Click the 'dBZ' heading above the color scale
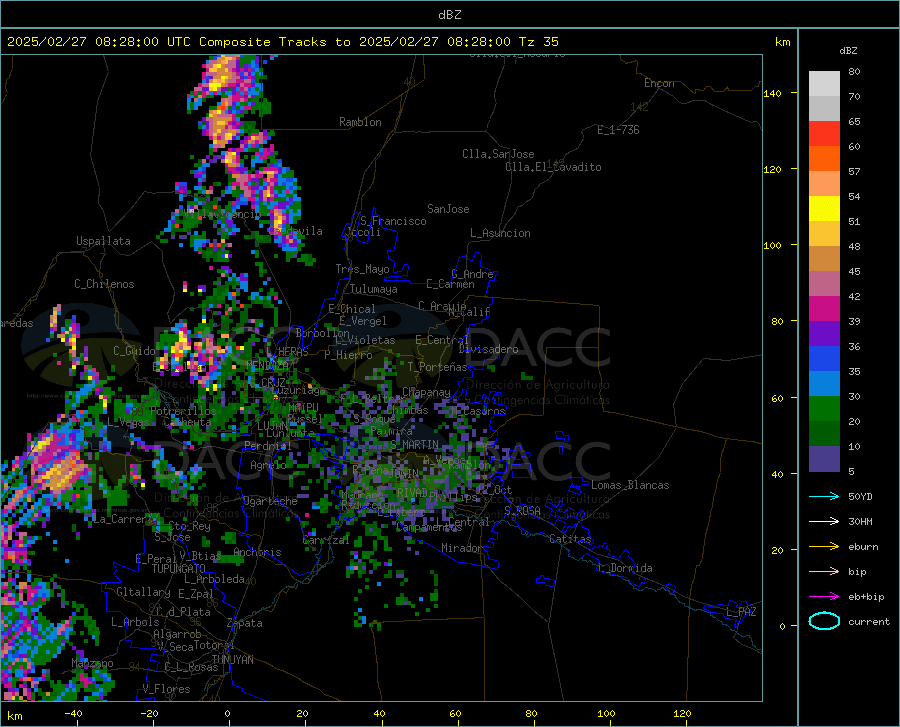 tap(848, 50)
